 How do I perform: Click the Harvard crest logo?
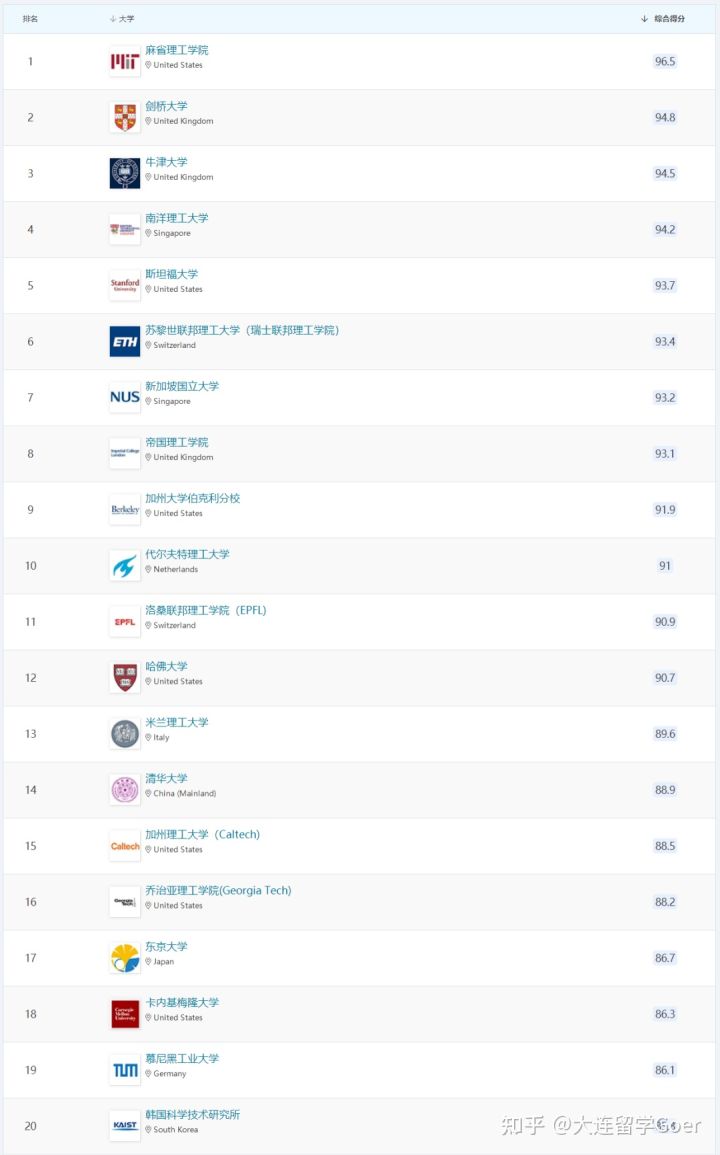coord(125,678)
